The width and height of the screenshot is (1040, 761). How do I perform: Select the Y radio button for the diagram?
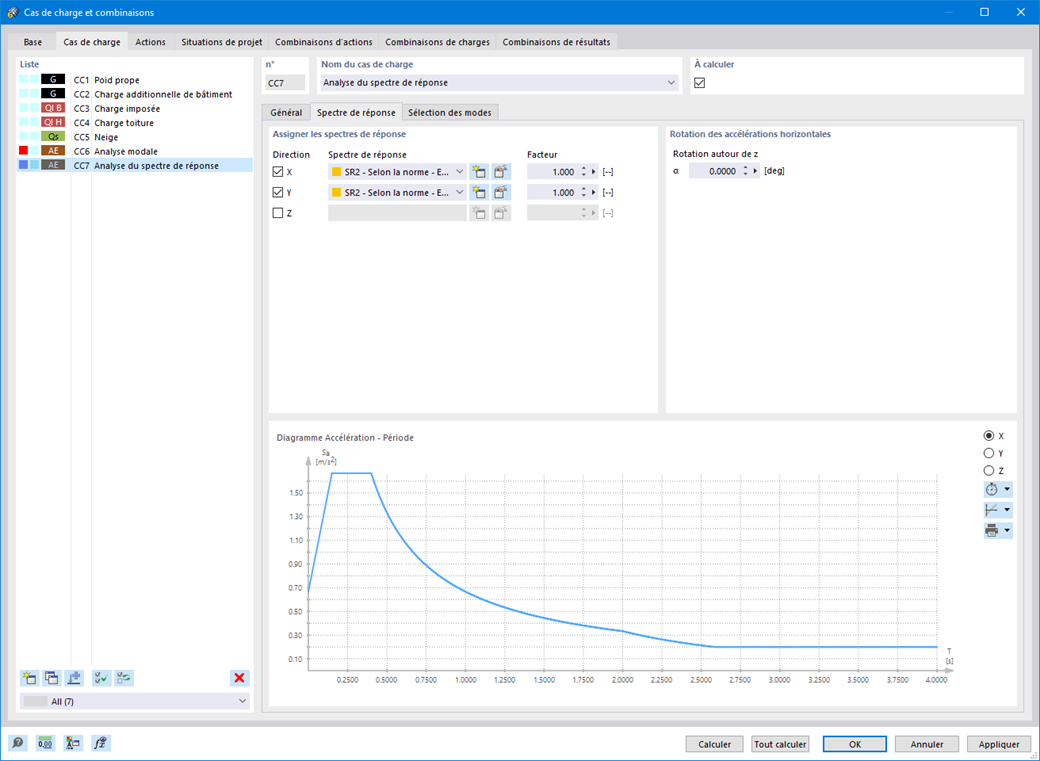(989, 453)
